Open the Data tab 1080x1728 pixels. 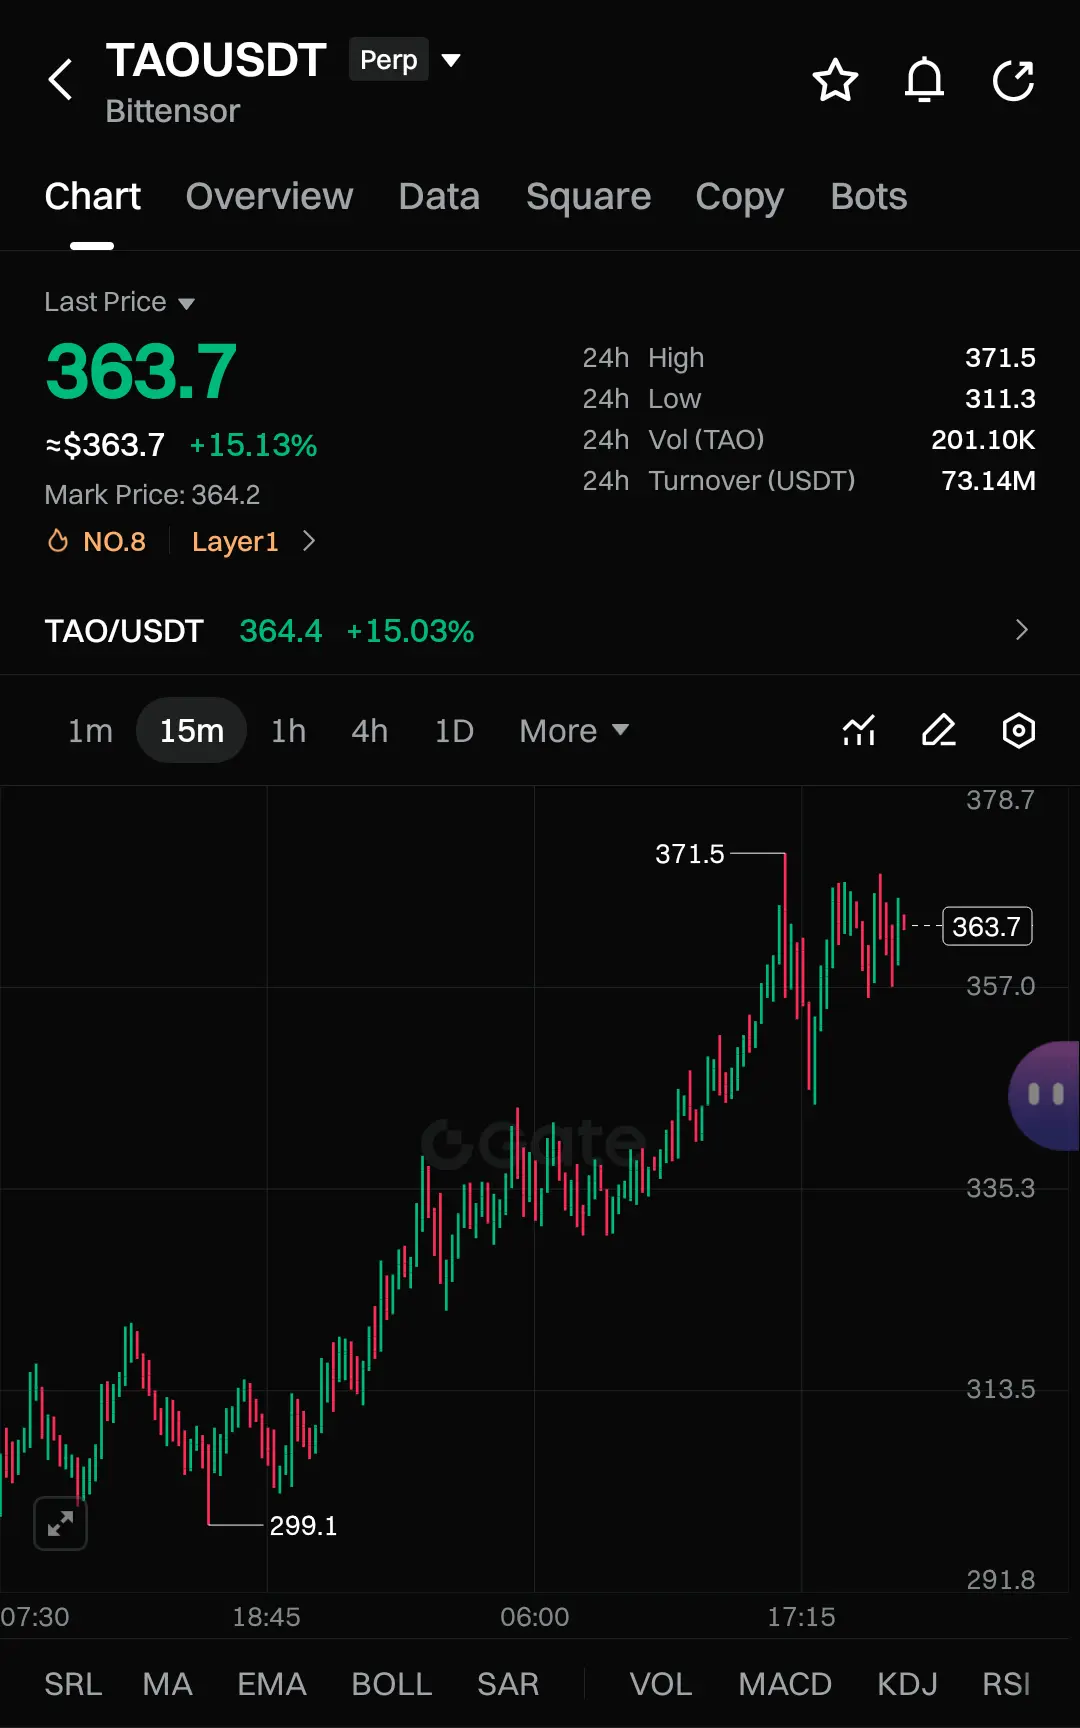(x=439, y=197)
